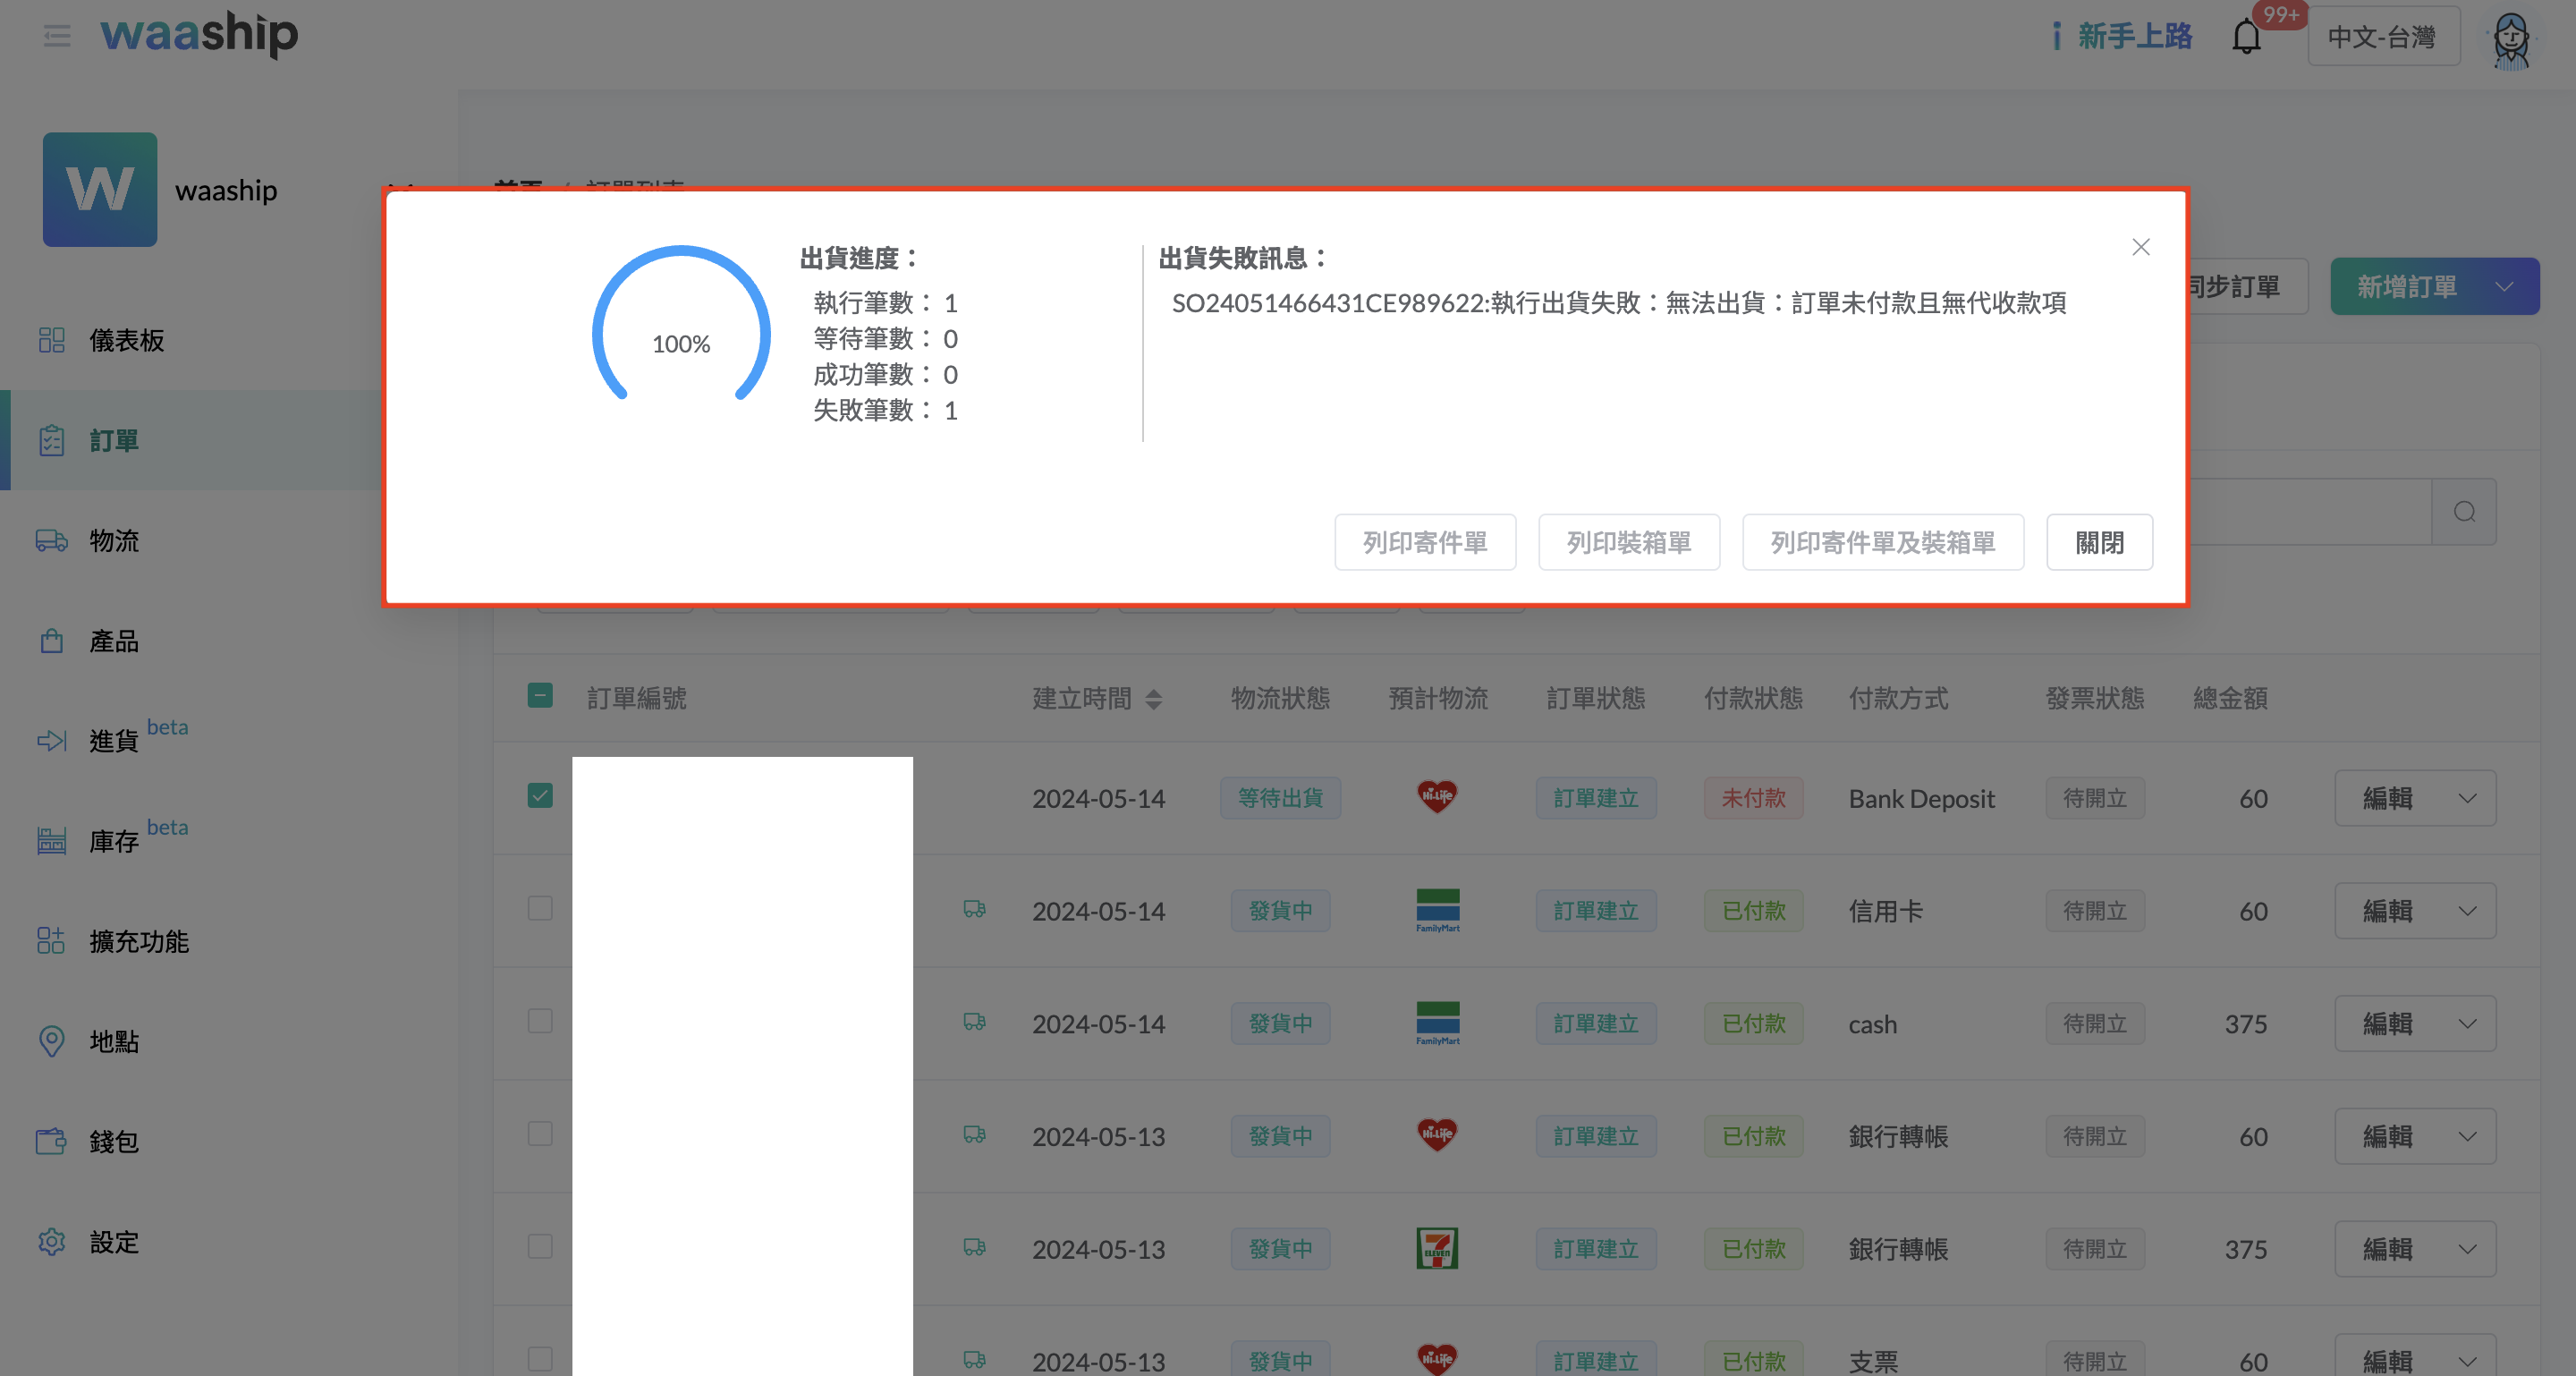Close dialog with the X icon

pos(2140,247)
